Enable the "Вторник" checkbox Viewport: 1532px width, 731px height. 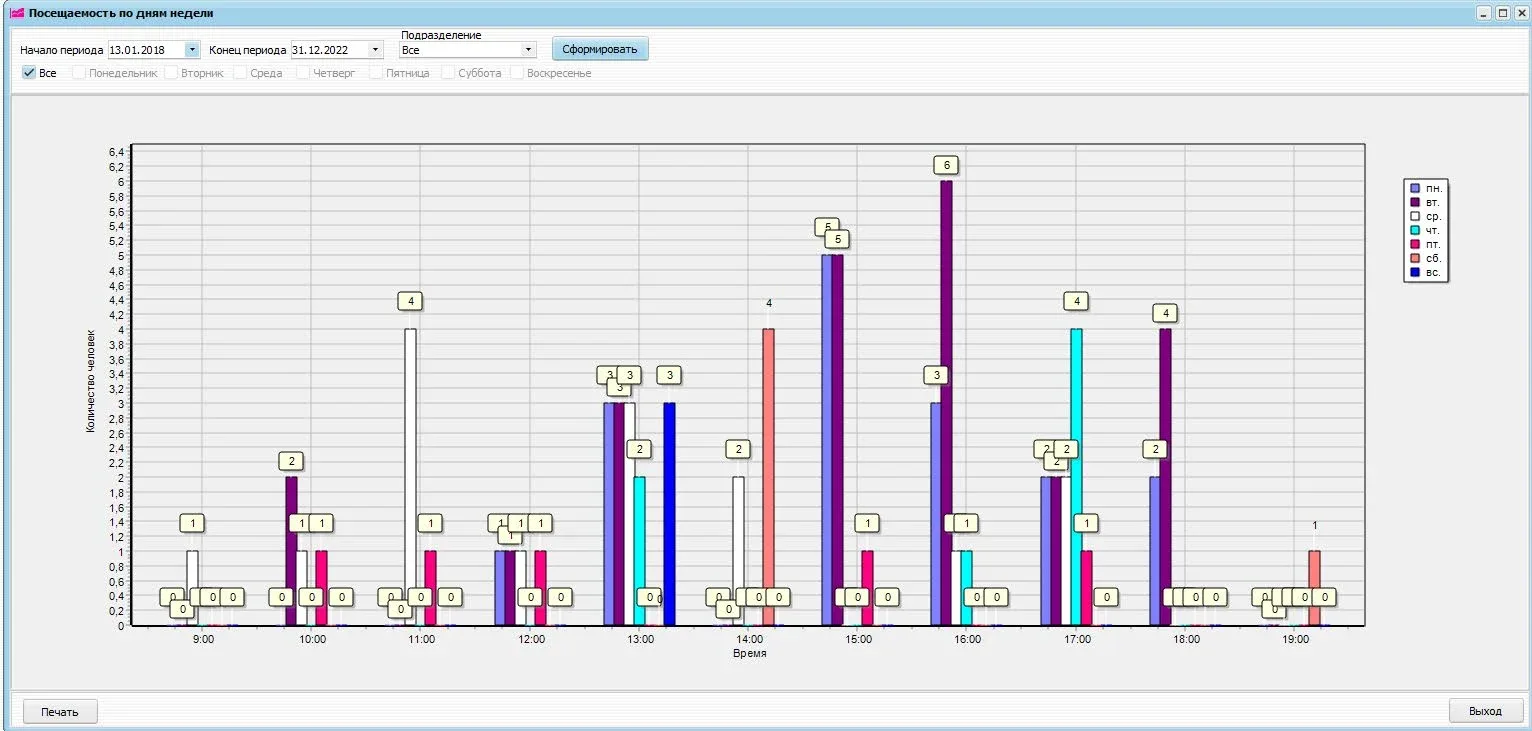click(x=171, y=73)
